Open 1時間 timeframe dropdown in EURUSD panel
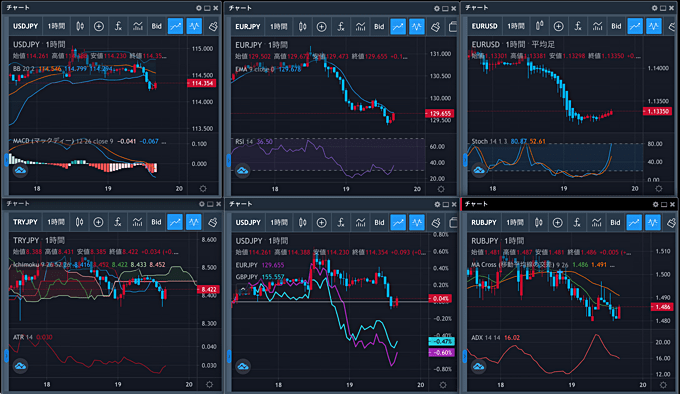The height and width of the screenshot is (394, 680). (516, 26)
